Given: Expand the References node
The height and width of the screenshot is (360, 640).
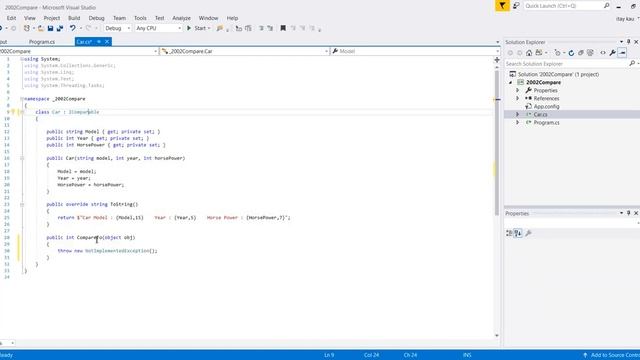Looking at the screenshot, I should pyautogui.click(x=518, y=98).
